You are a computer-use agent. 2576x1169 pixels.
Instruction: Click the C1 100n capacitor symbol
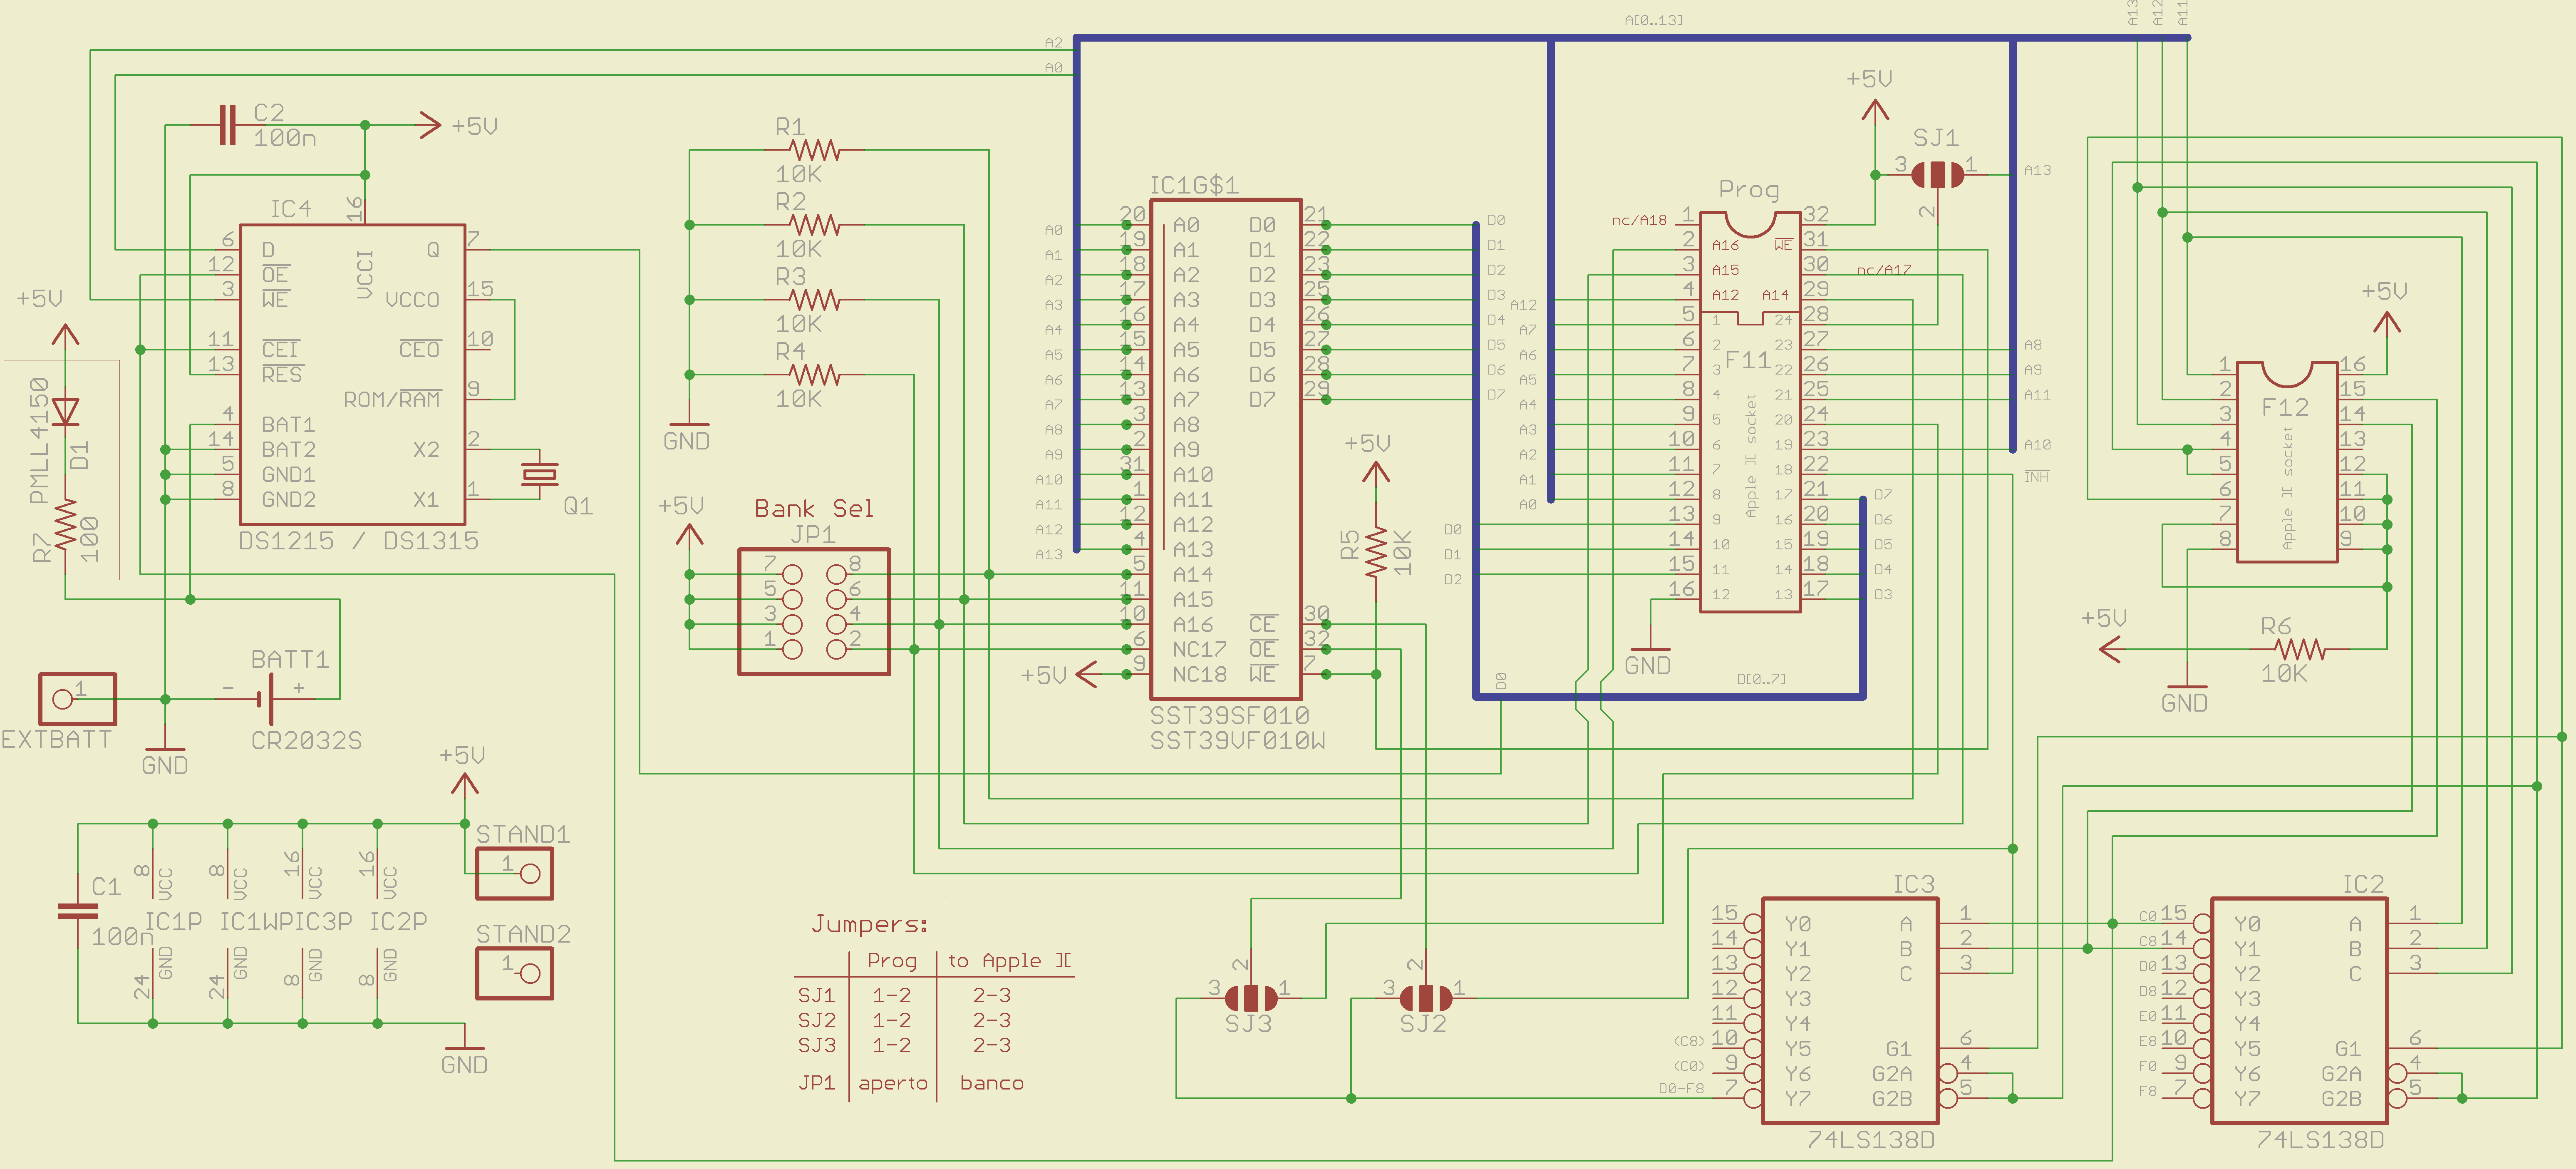pyautogui.click(x=78, y=910)
